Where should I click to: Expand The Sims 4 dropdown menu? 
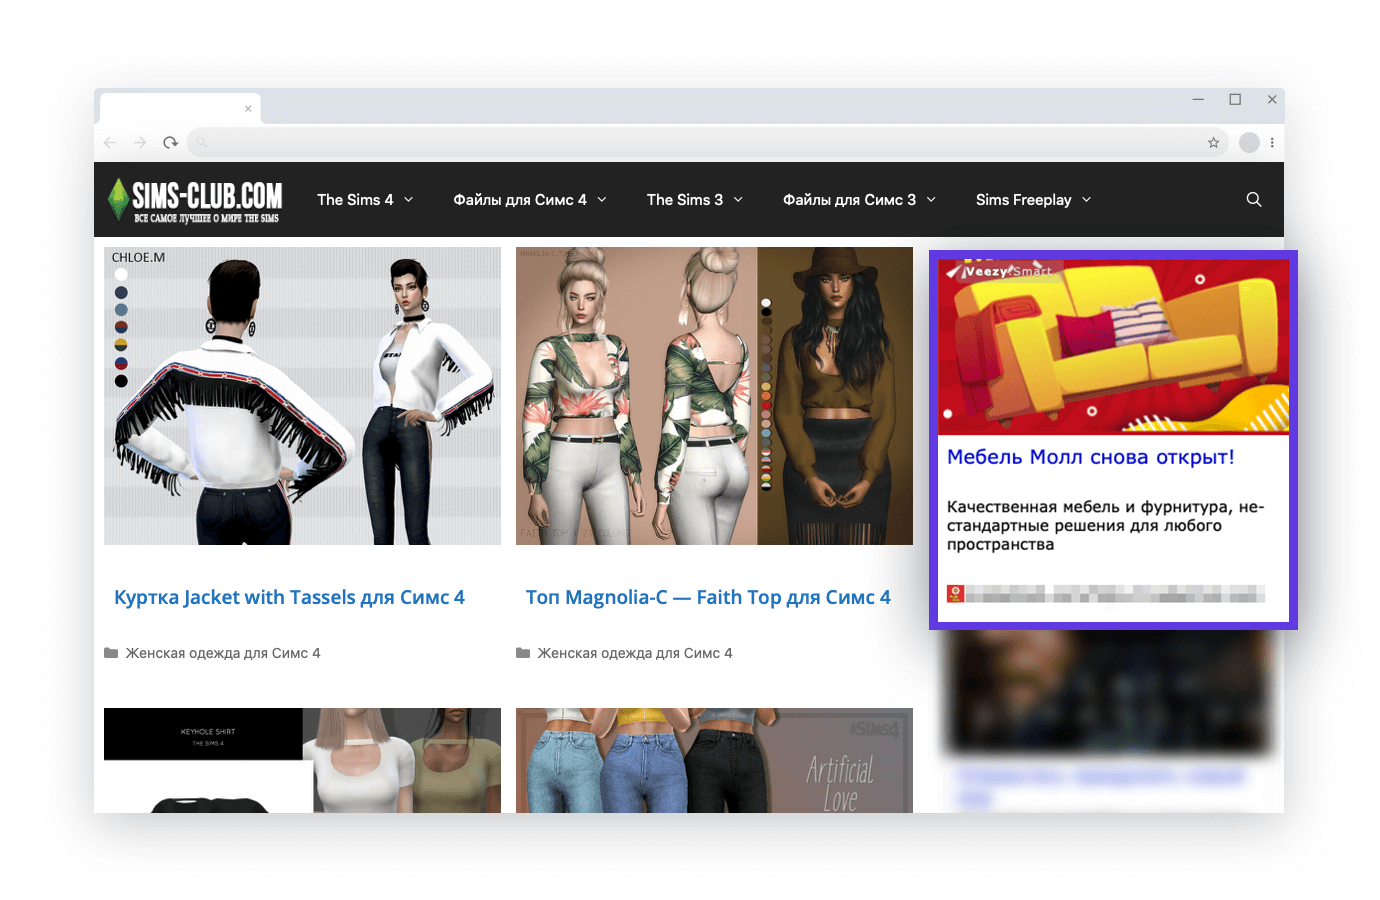pyautogui.click(x=364, y=200)
